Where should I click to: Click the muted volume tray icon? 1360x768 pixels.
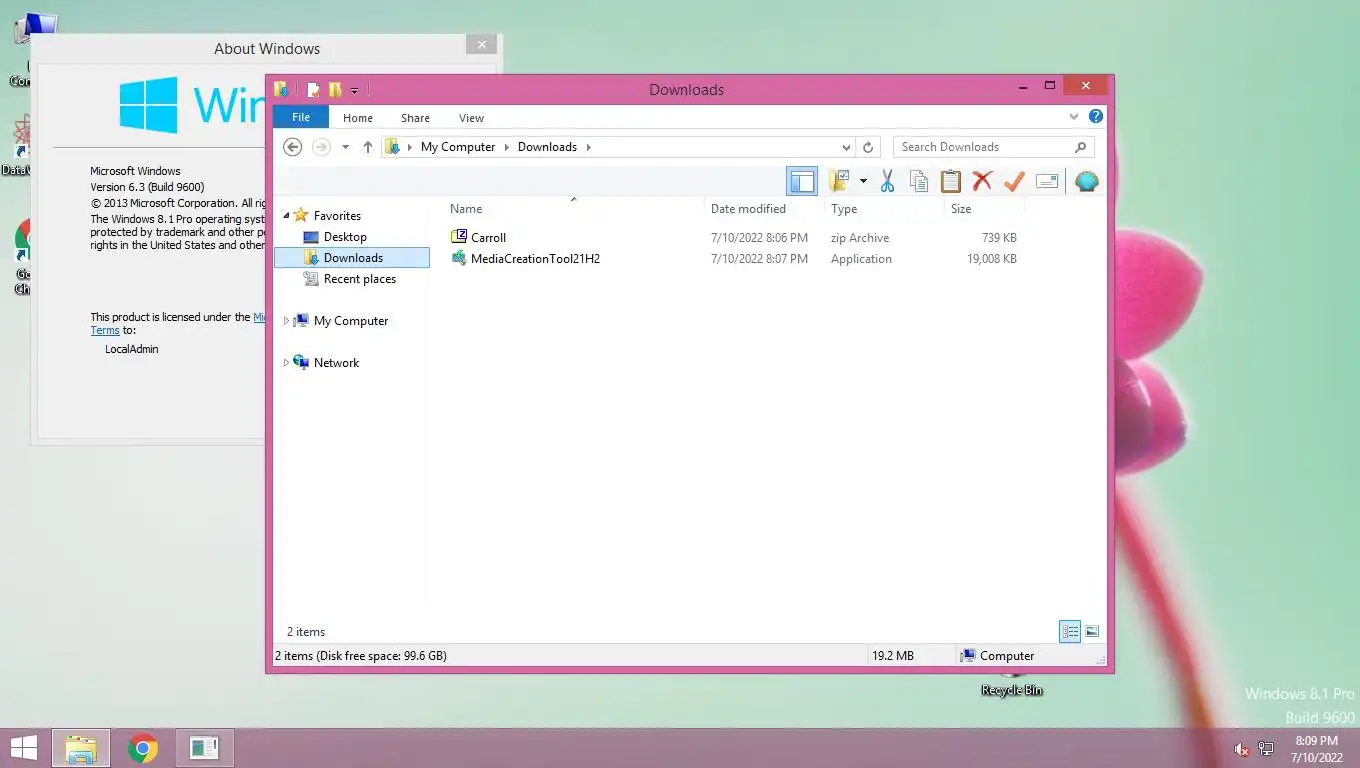point(1241,749)
